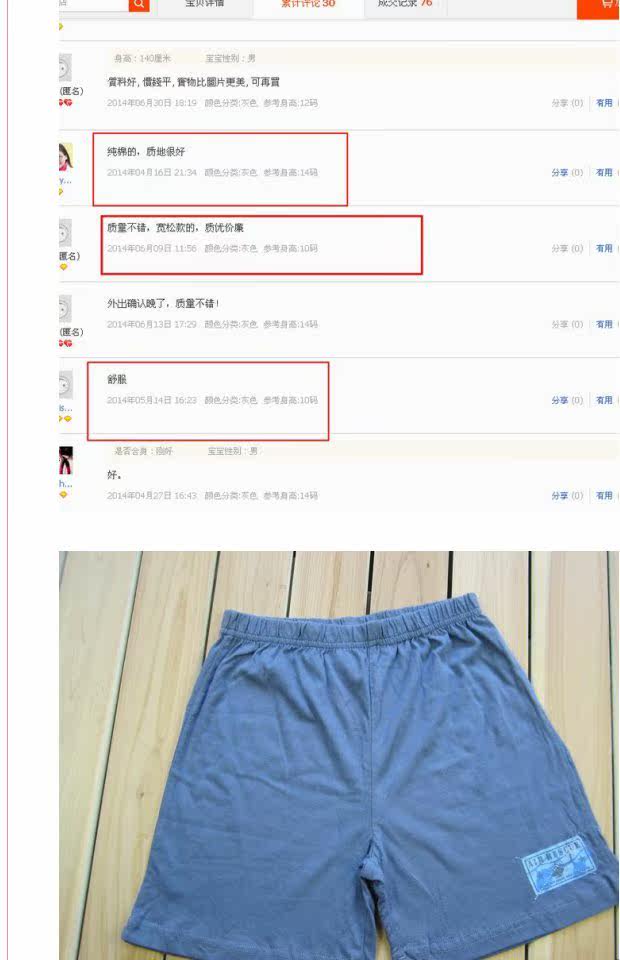Viewport: 620px width, 960px height.
Task: Click the orange cart button at top right
Action: pos(599,7)
